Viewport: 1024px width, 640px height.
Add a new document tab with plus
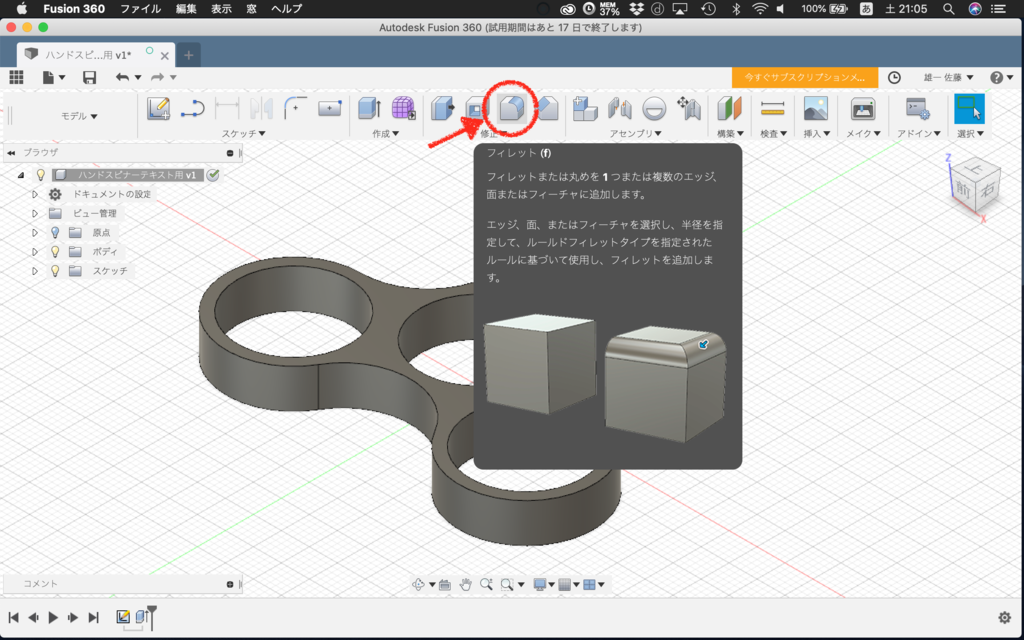click(x=189, y=56)
